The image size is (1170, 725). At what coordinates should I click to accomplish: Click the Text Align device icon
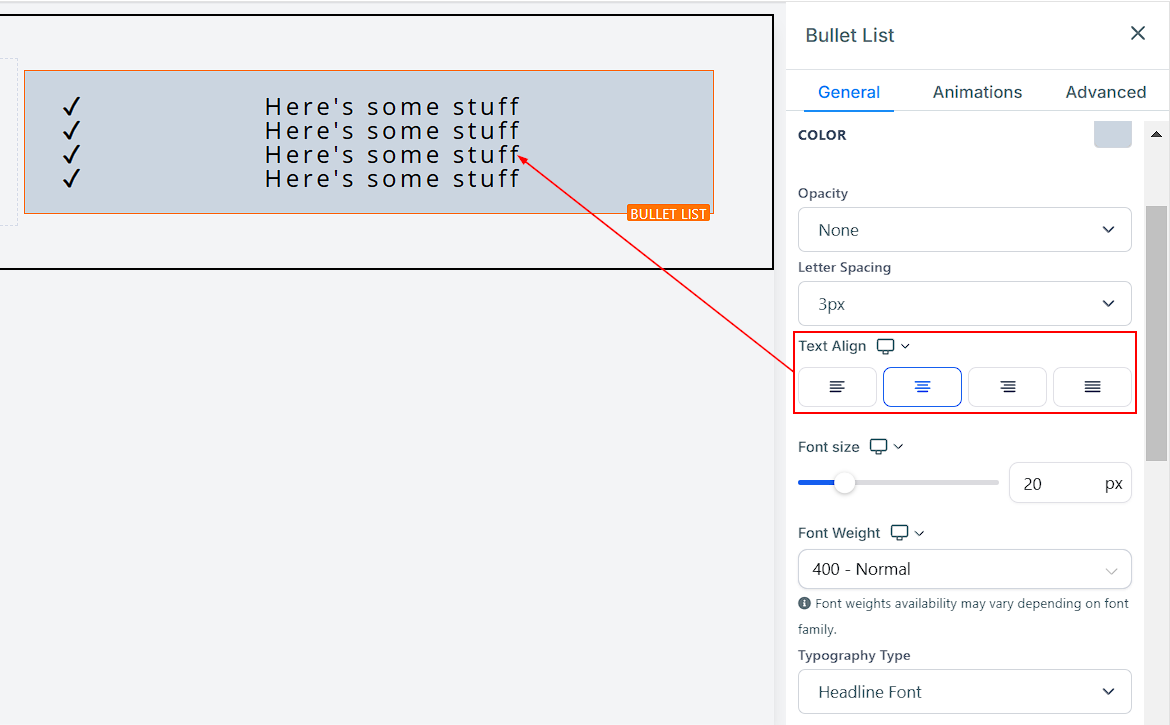coord(885,346)
